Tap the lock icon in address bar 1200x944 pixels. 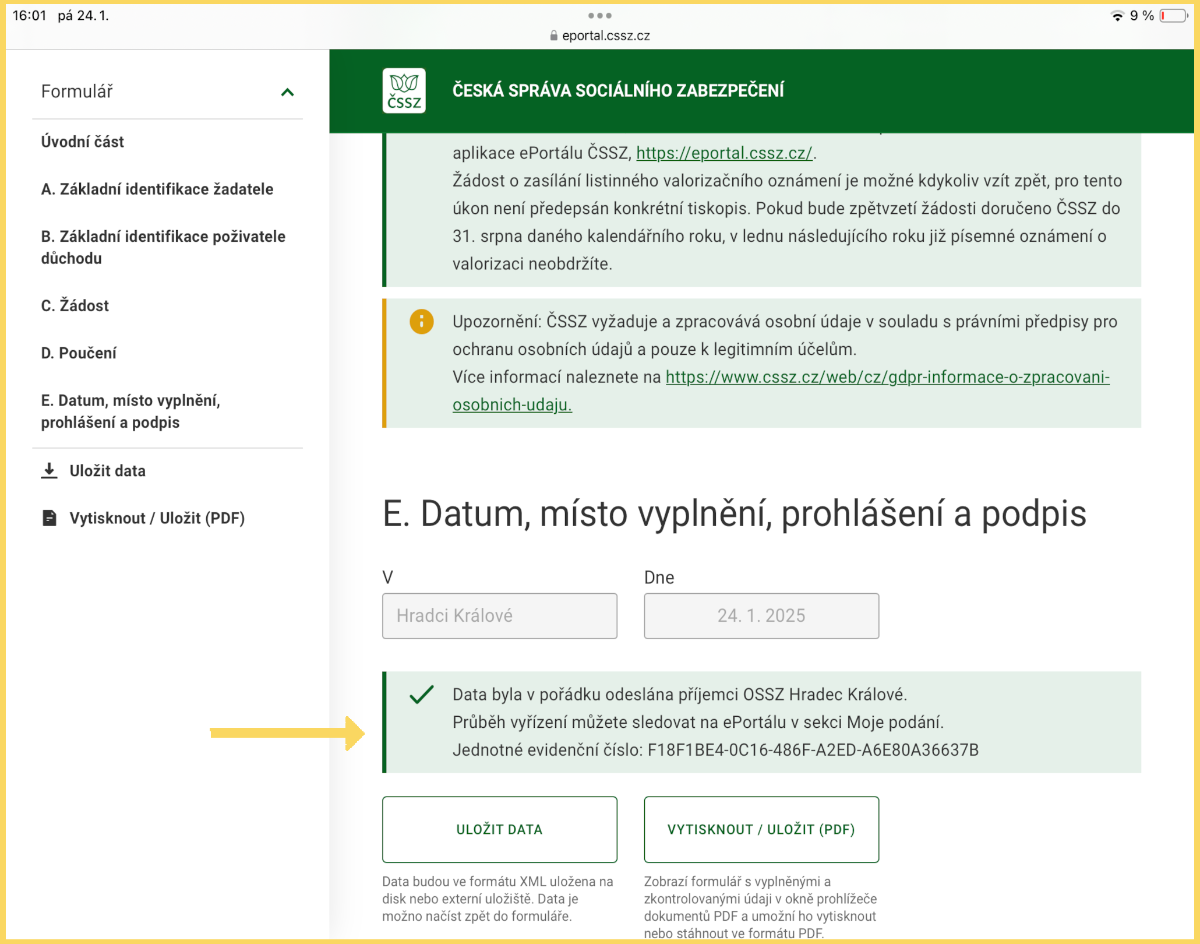(x=553, y=36)
